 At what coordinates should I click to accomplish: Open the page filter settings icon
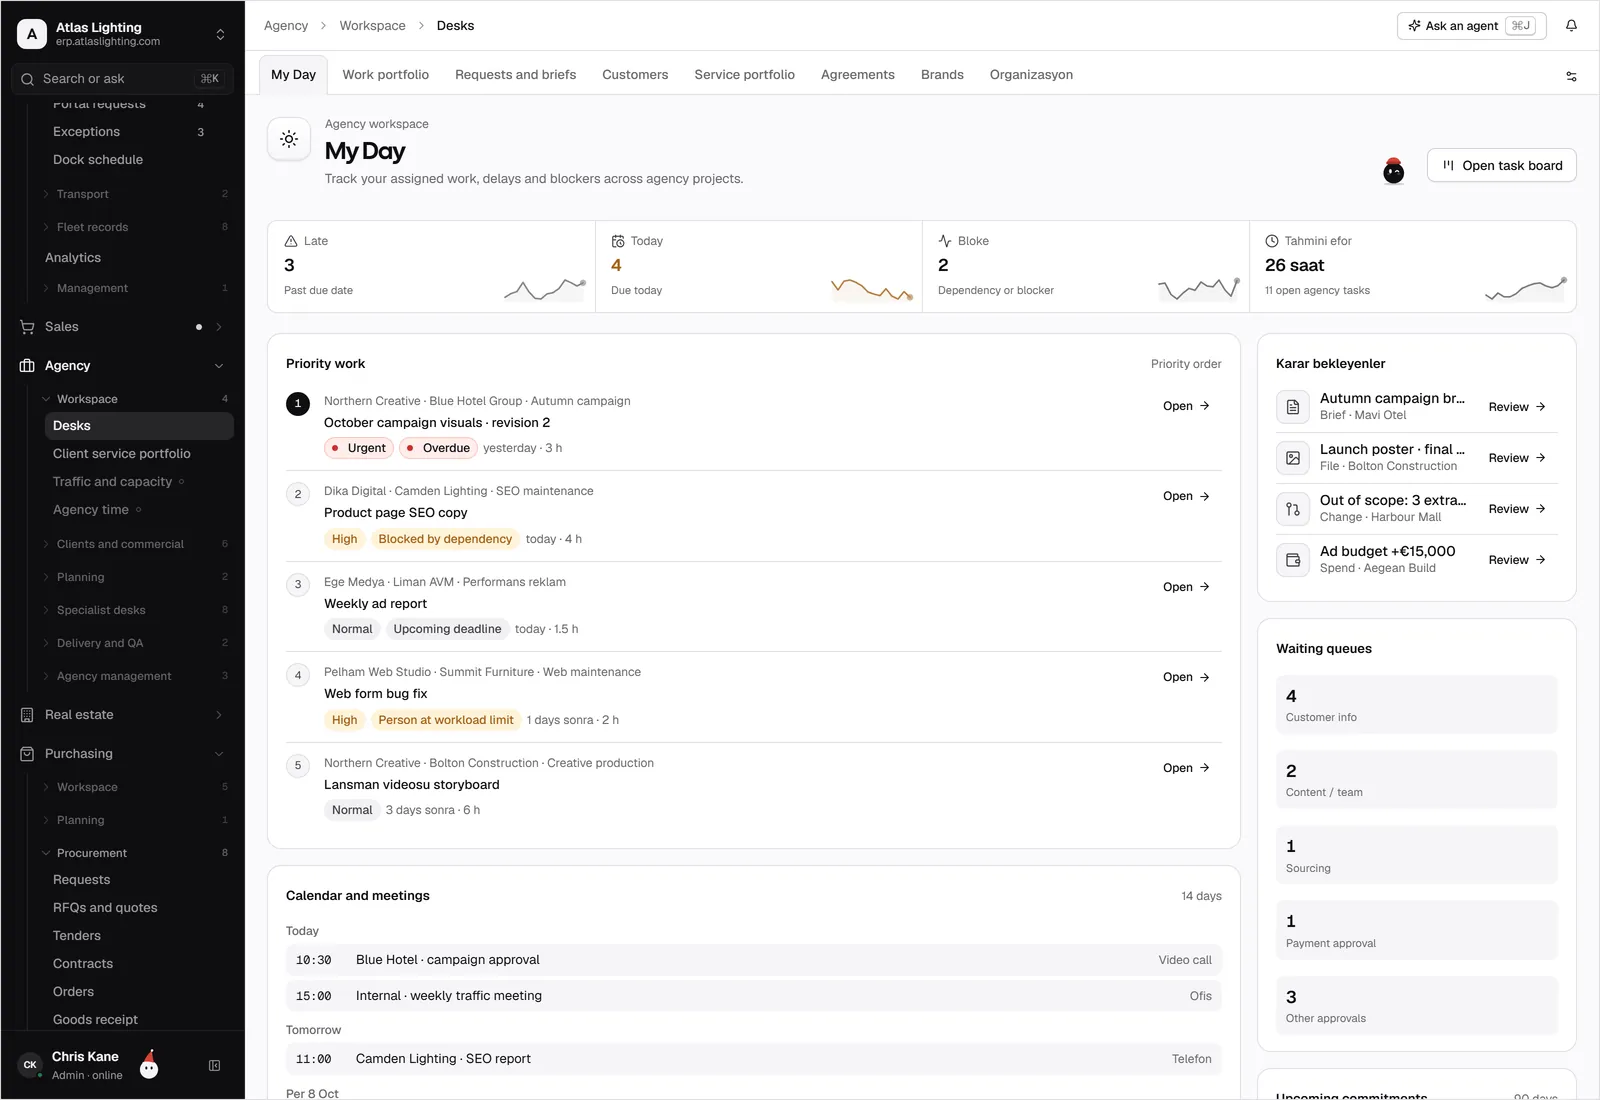[1571, 76]
